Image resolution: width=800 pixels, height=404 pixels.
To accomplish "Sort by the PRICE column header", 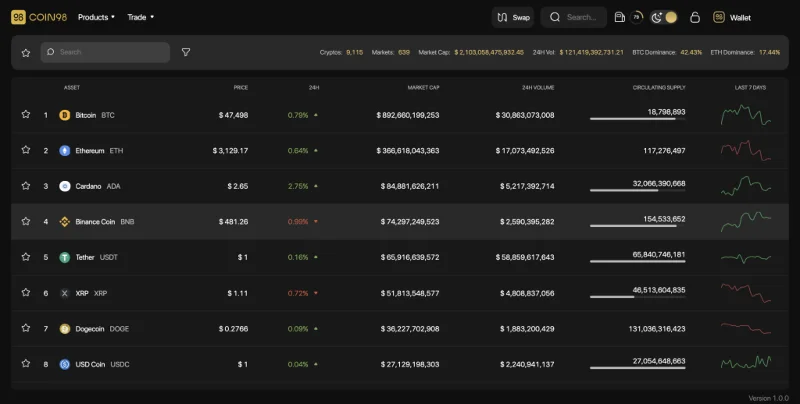I will click(x=241, y=88).
